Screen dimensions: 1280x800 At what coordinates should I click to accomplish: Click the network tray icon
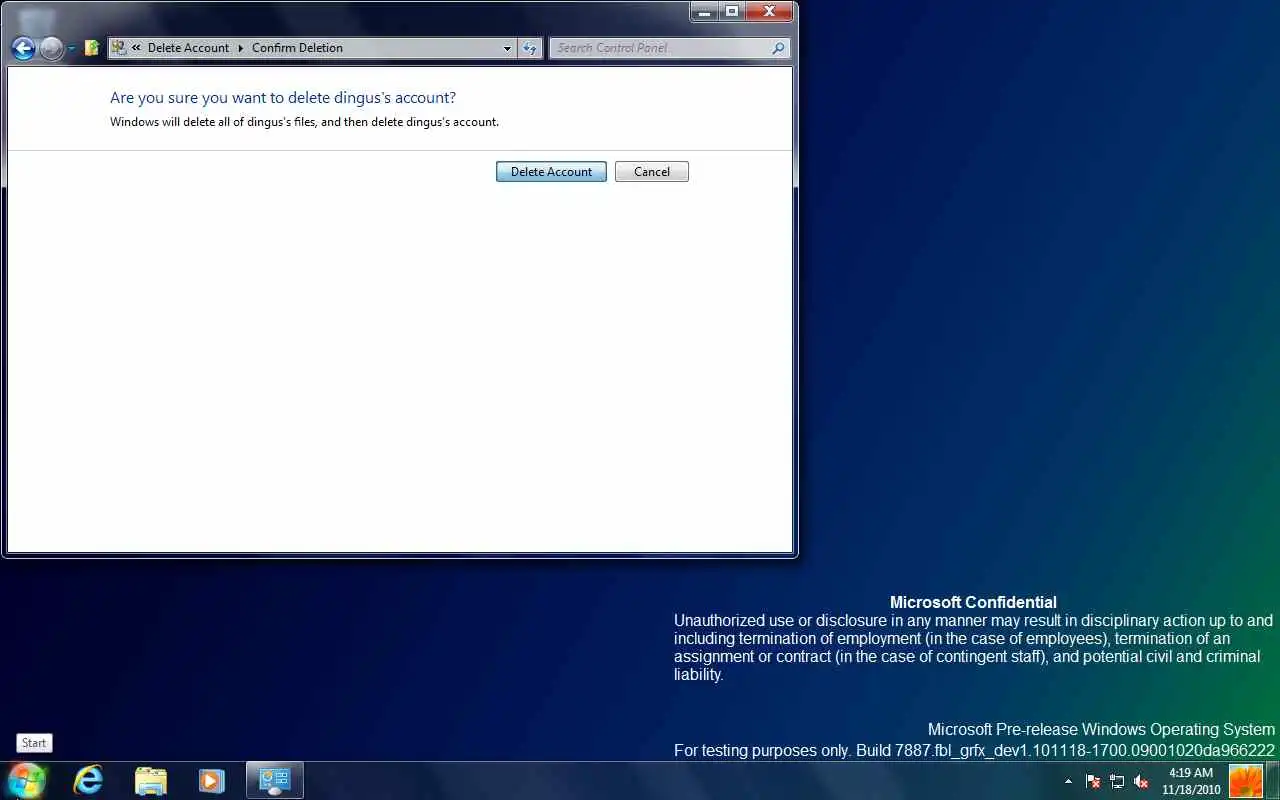click(1117, 781)
